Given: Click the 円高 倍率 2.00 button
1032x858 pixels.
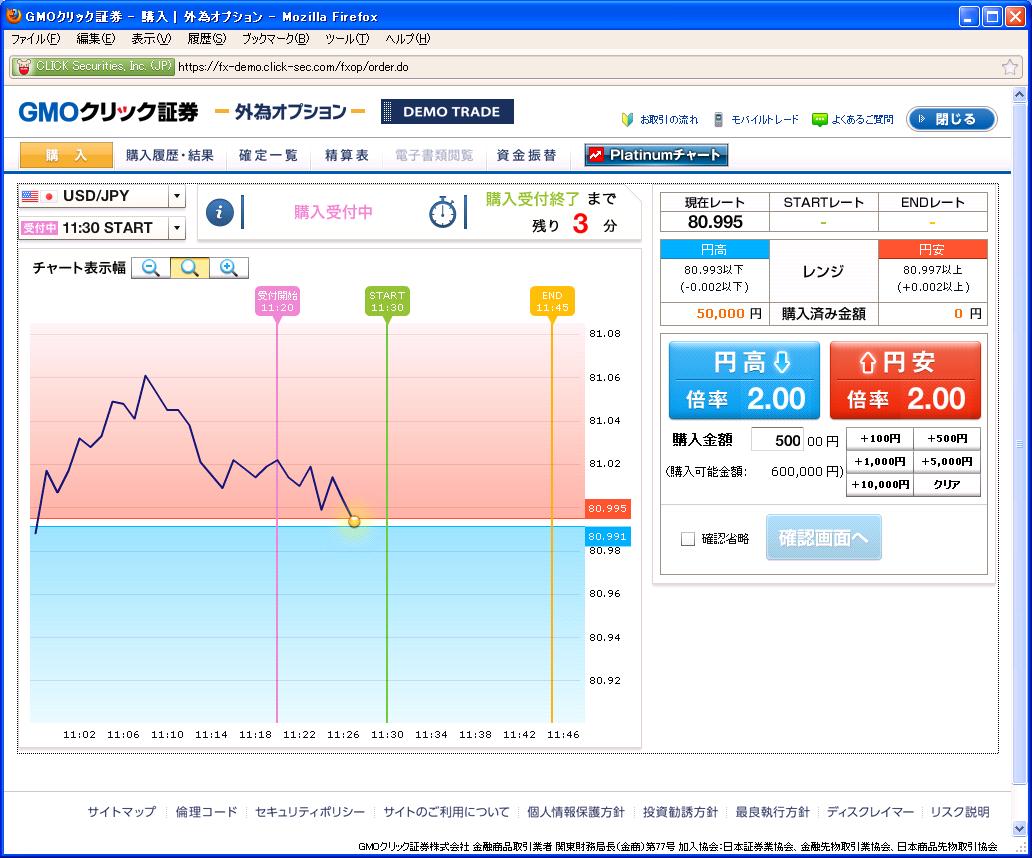Looking at the screenshot, I should click(x=744, y=380).
